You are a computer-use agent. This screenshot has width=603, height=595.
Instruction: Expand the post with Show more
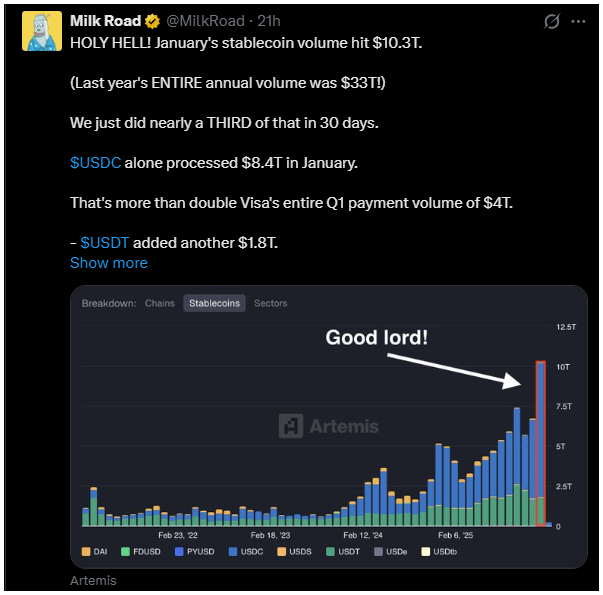pyautogui.click(x=108, y=263)
